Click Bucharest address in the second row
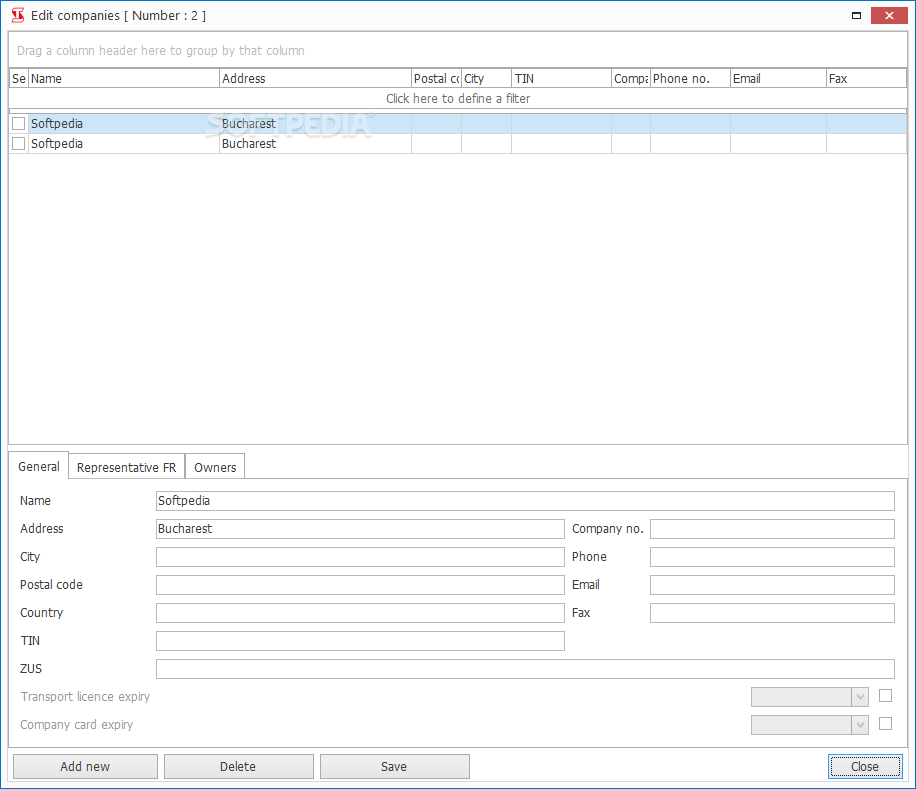 315,143
